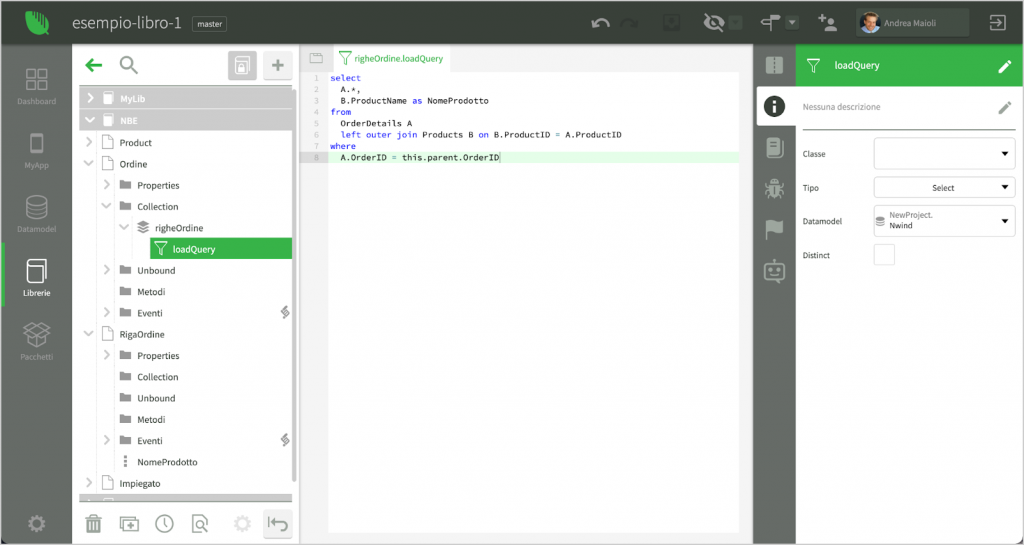This screenshot has width=1024, height=545.
Task: Toggle the crossed-out eye visibility icon
Action: point(713,23)
